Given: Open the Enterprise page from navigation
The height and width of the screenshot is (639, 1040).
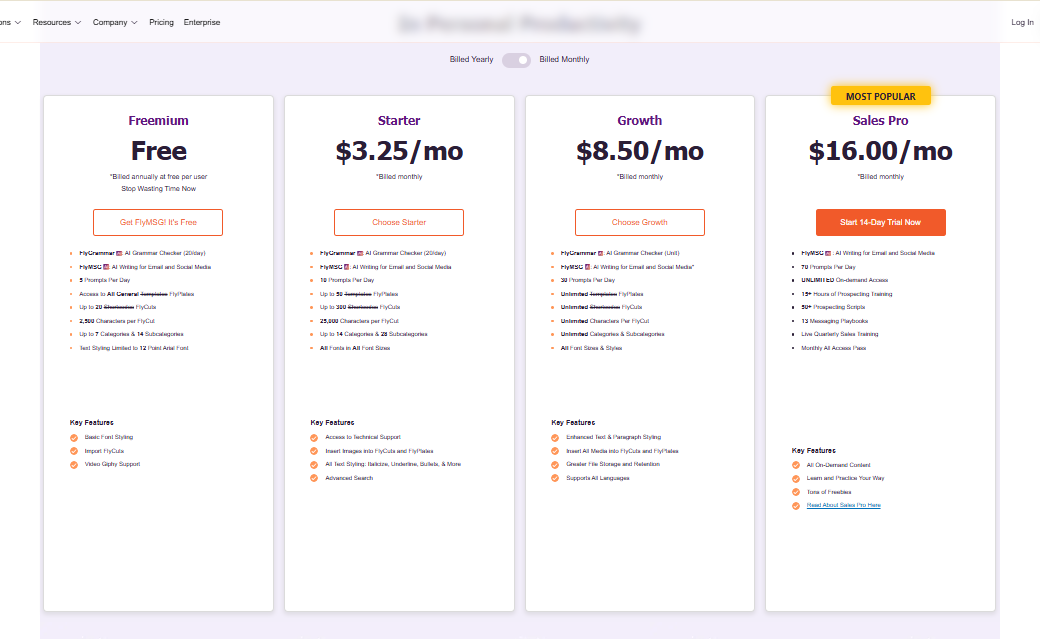Looking at the screenshot, I should click(x=202, y=22).
